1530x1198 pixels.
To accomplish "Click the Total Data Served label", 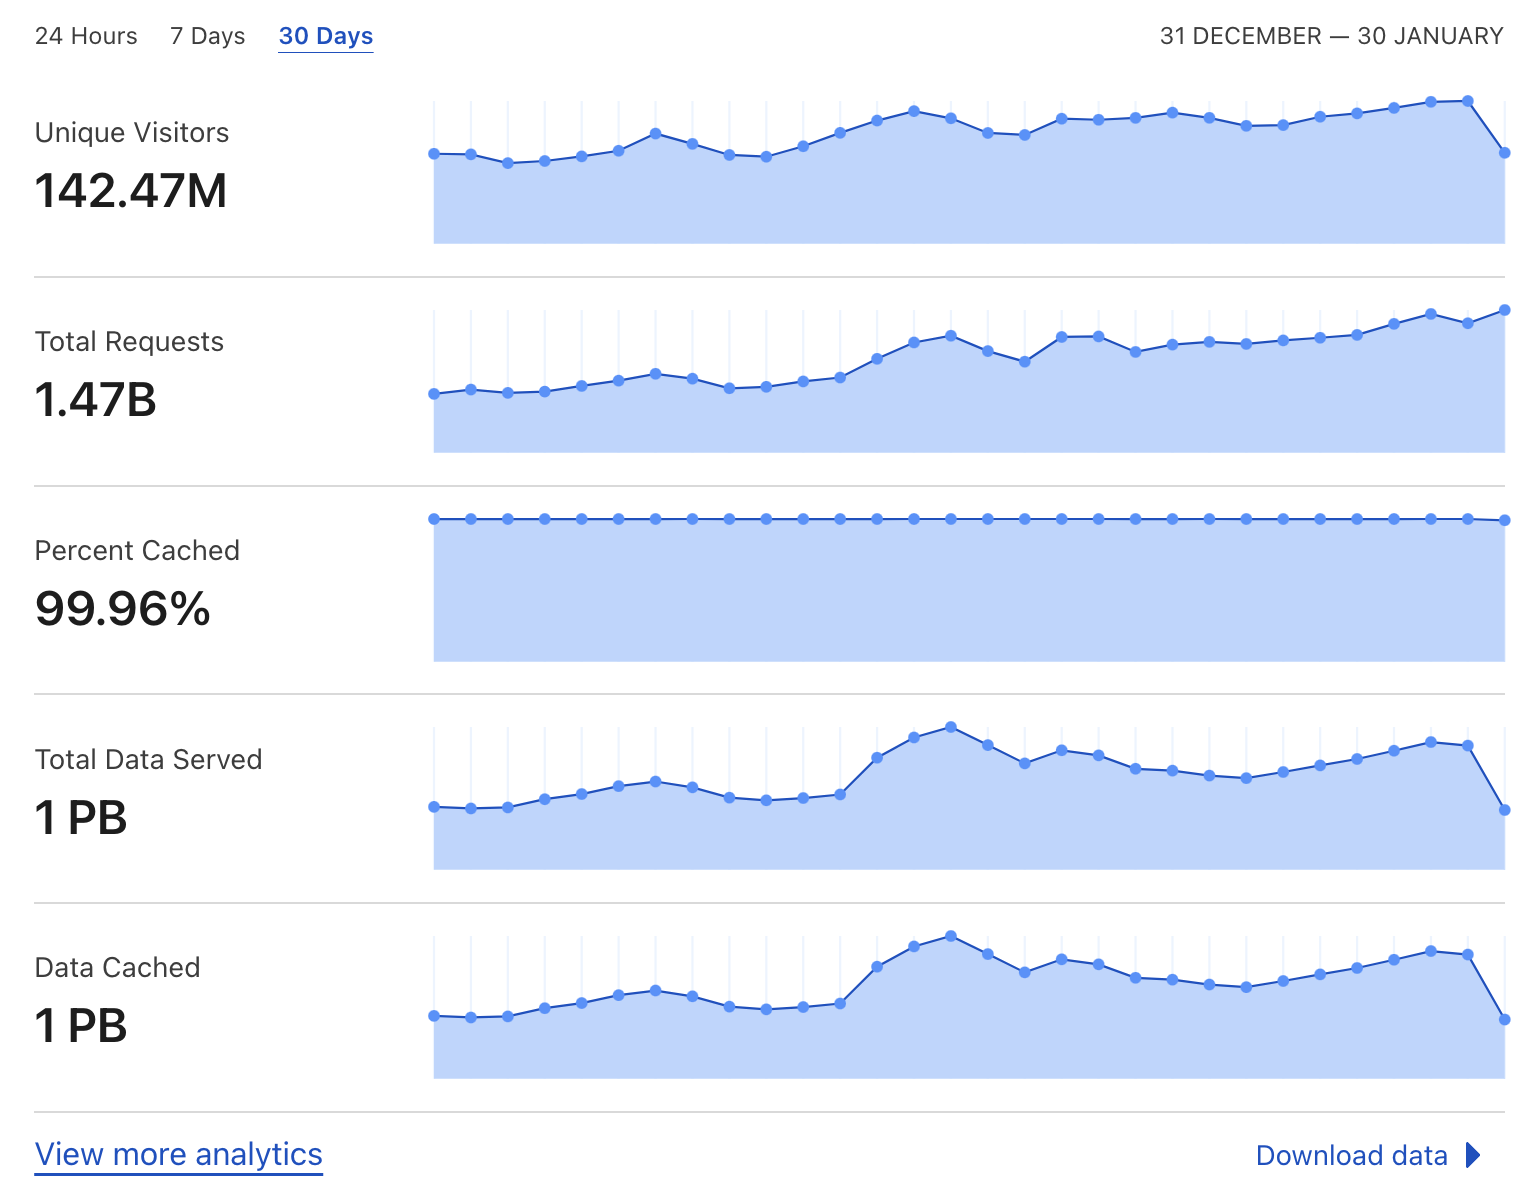I will pos(149,760).
